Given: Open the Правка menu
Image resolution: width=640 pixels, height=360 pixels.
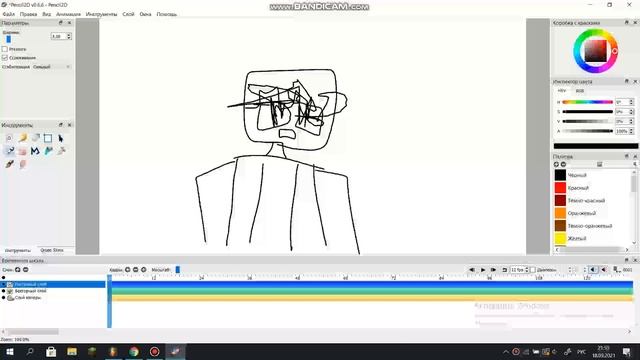Looking at the screenshot, I should tap(29, 14).
